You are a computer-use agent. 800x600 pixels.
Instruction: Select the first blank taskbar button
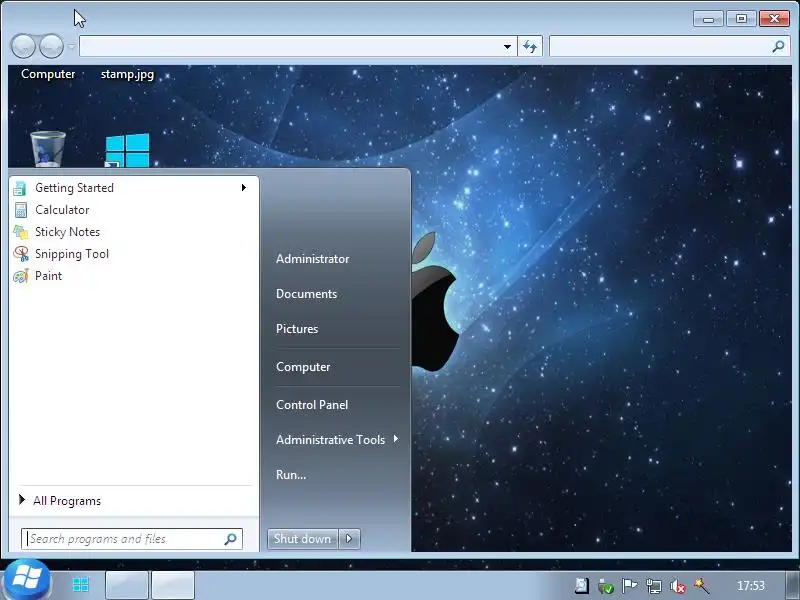pyautogui.click(x=127, y=585)
